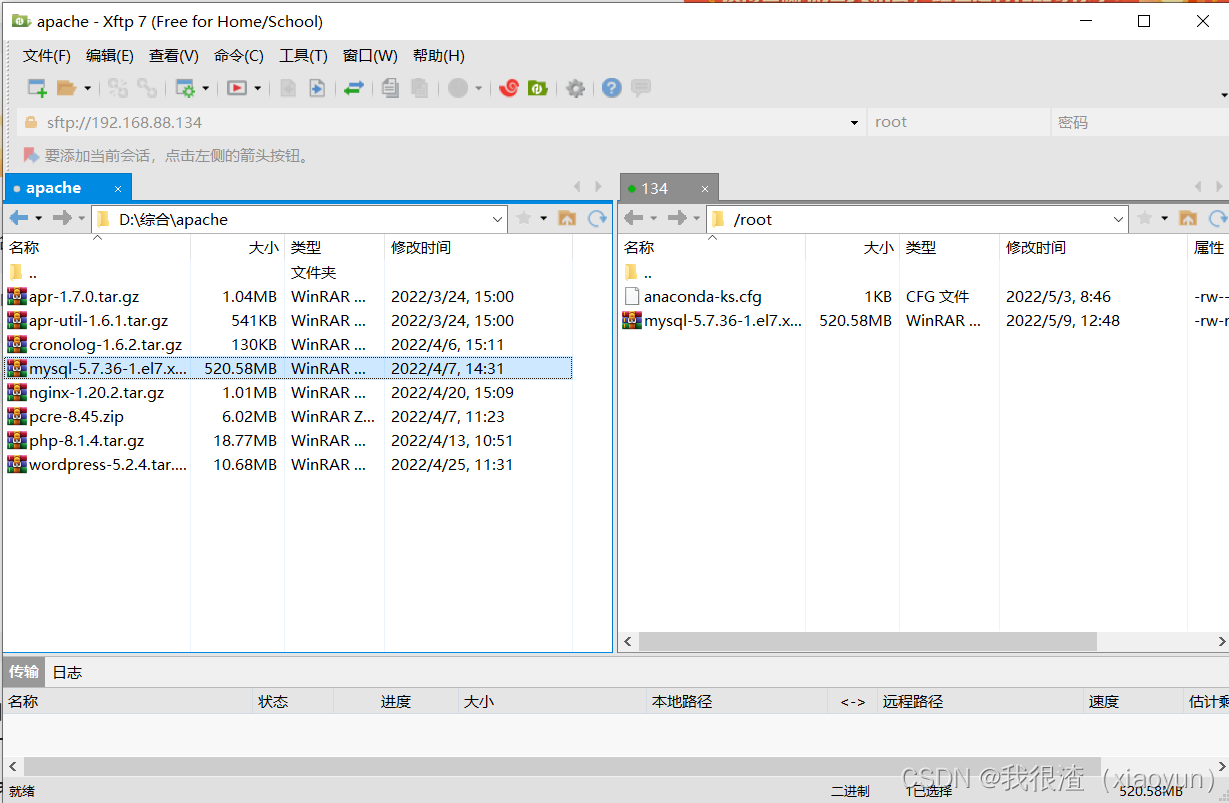Click the green-blue synchronize arrows icon
1229x803 pixels.
point(353,88)
